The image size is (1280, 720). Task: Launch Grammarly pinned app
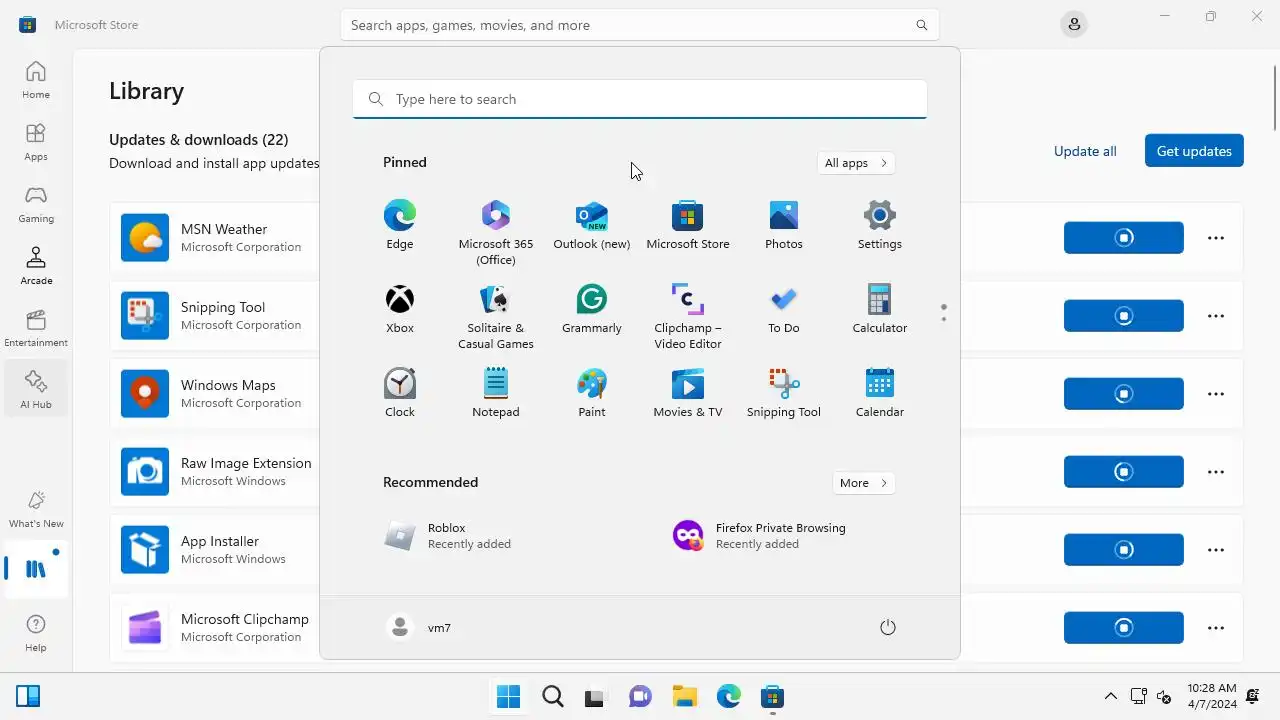point(591,309)
